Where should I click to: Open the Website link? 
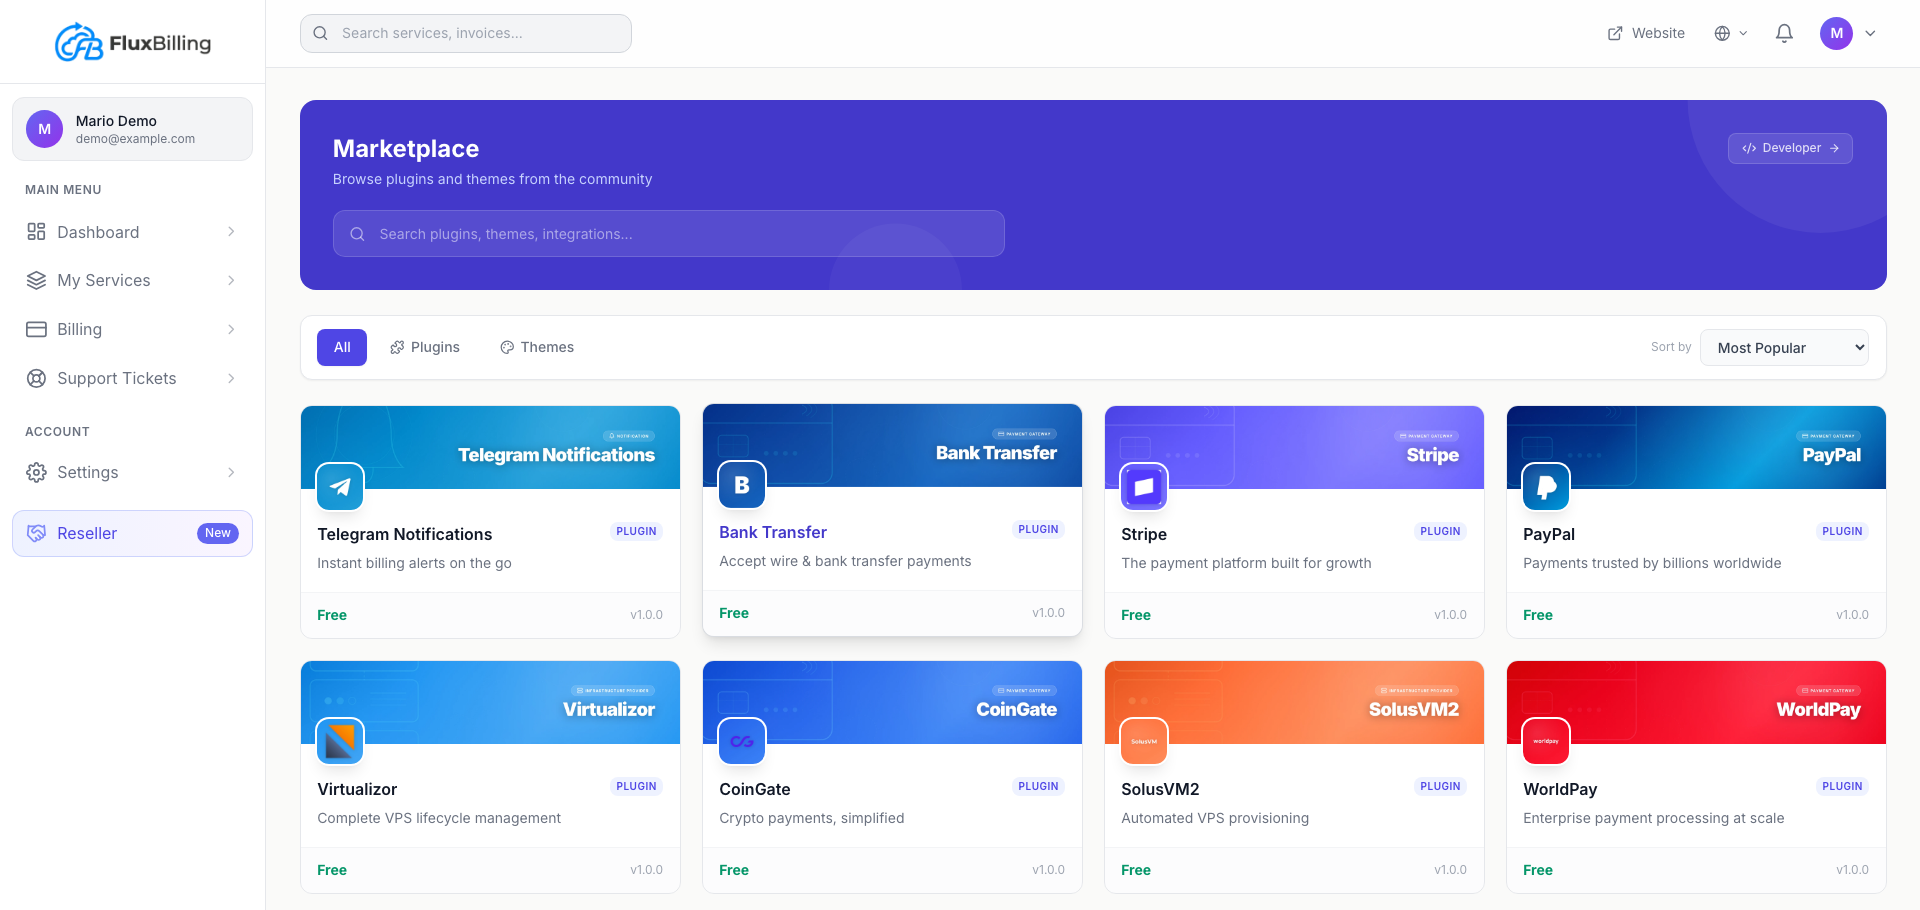(x=1646, y=33)
